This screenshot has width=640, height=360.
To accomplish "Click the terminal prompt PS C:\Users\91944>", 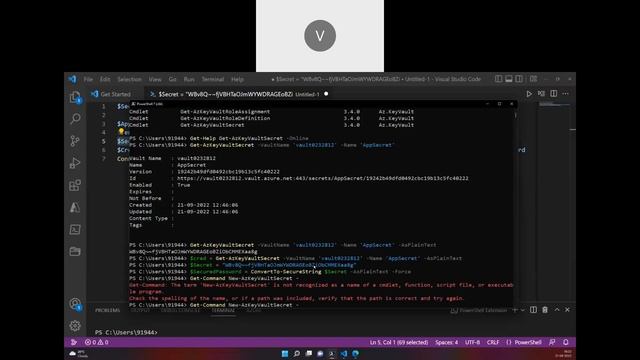I will pos(126,333).
